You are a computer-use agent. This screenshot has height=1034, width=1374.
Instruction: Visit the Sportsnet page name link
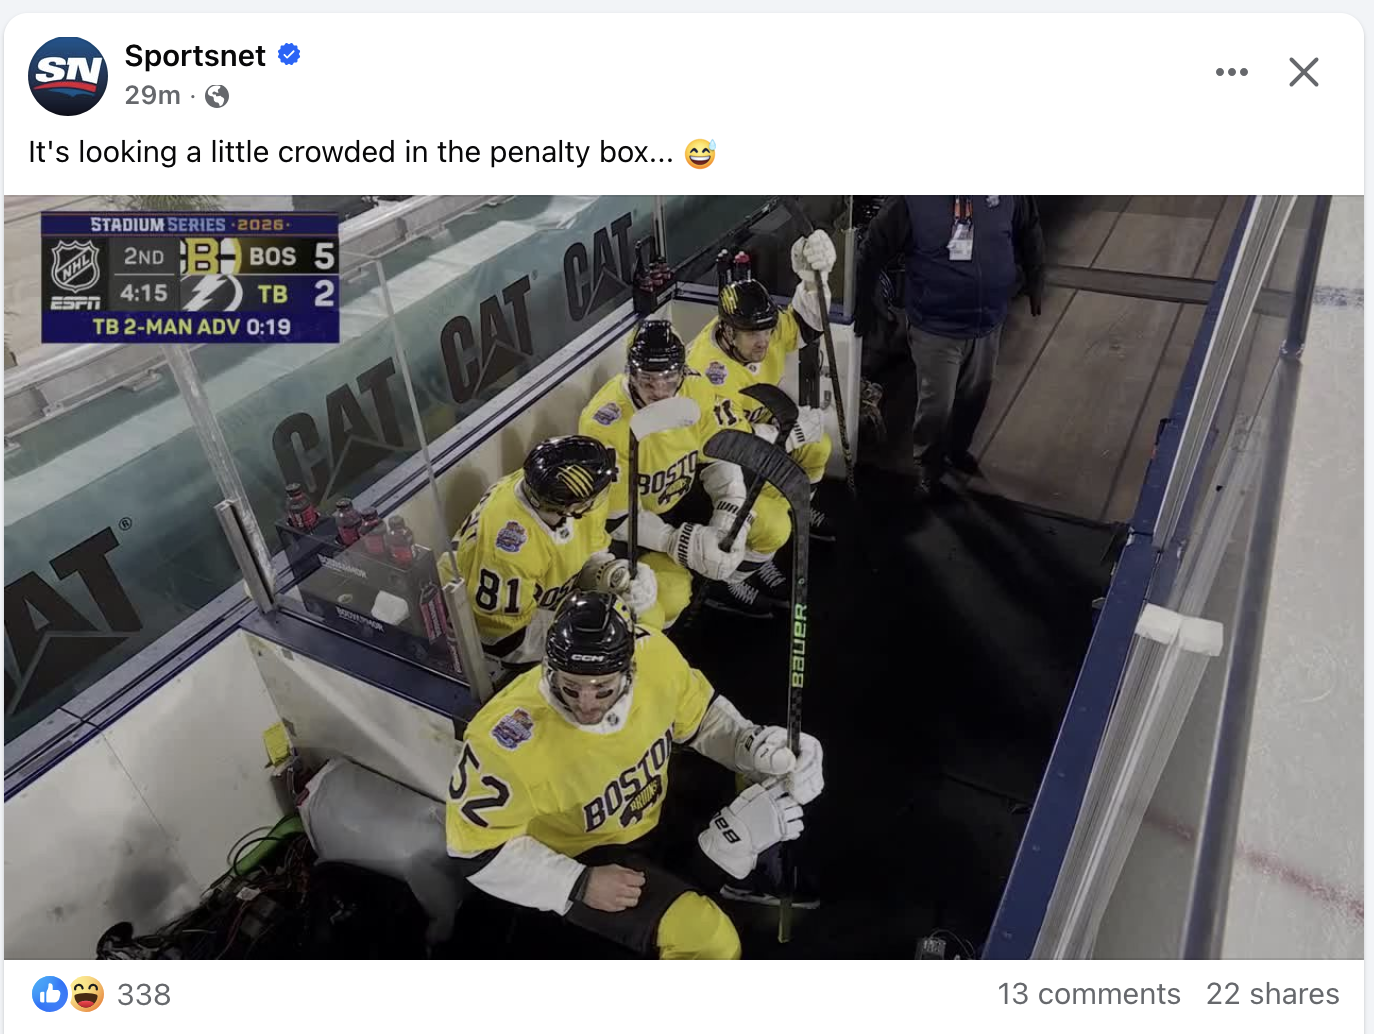coord(195,56)
